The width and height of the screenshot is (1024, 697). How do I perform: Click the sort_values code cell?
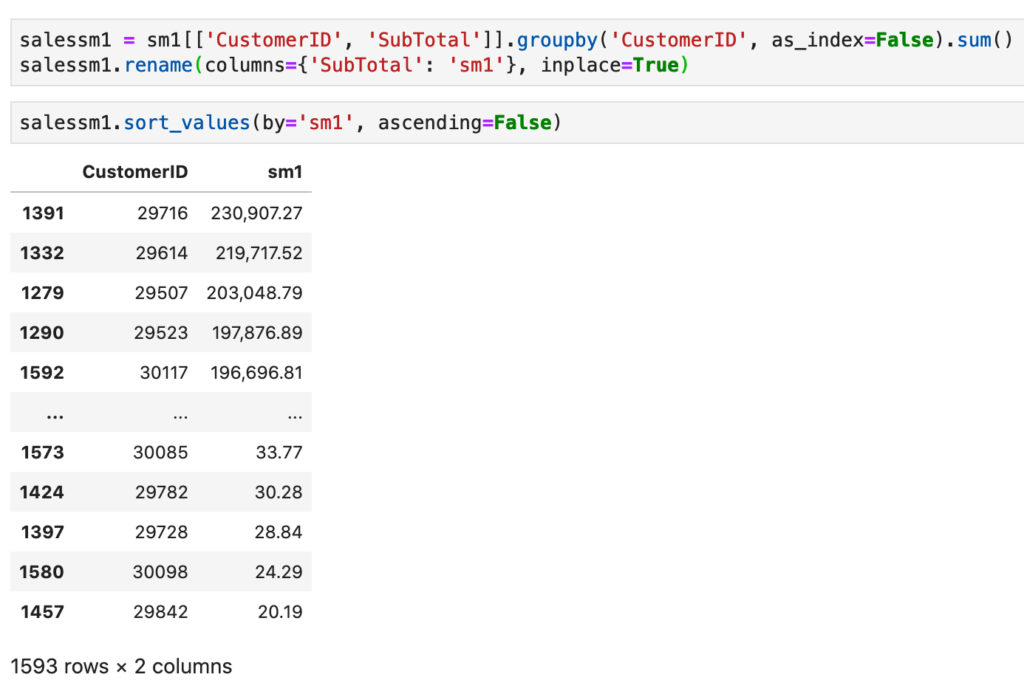(517, 122)
